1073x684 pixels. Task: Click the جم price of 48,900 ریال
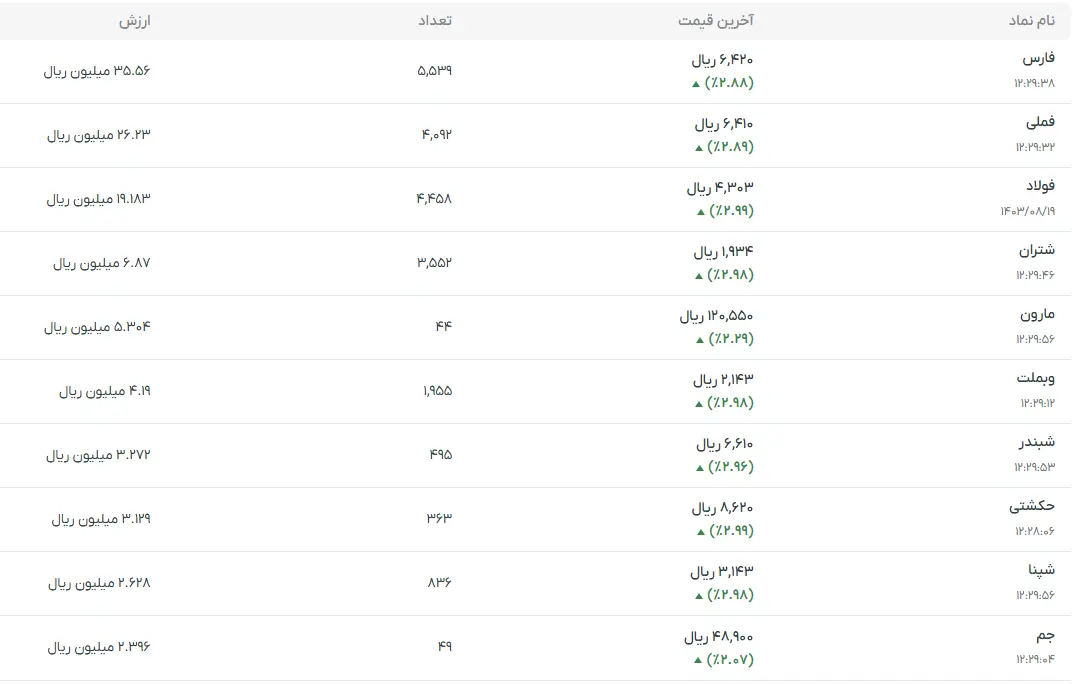(x=718, y=637)
